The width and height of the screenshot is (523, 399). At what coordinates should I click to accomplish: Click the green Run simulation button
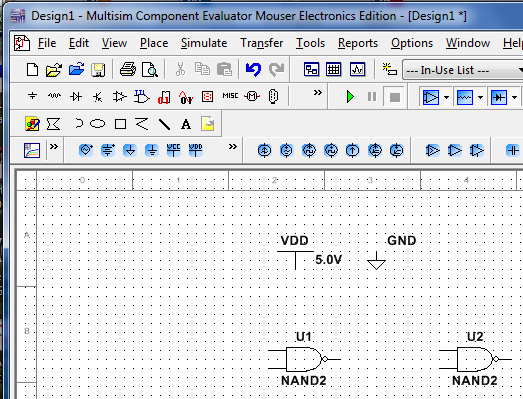coord(350,97)
